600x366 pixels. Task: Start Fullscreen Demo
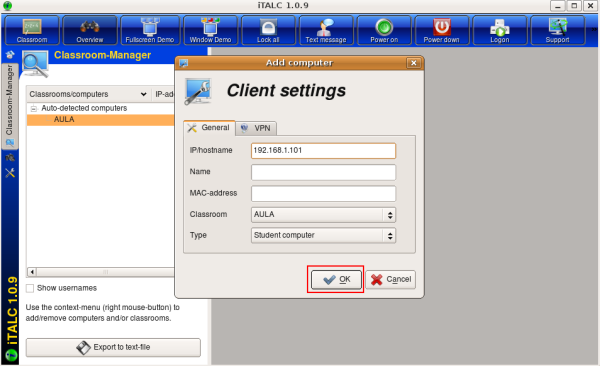coord(150,31)
